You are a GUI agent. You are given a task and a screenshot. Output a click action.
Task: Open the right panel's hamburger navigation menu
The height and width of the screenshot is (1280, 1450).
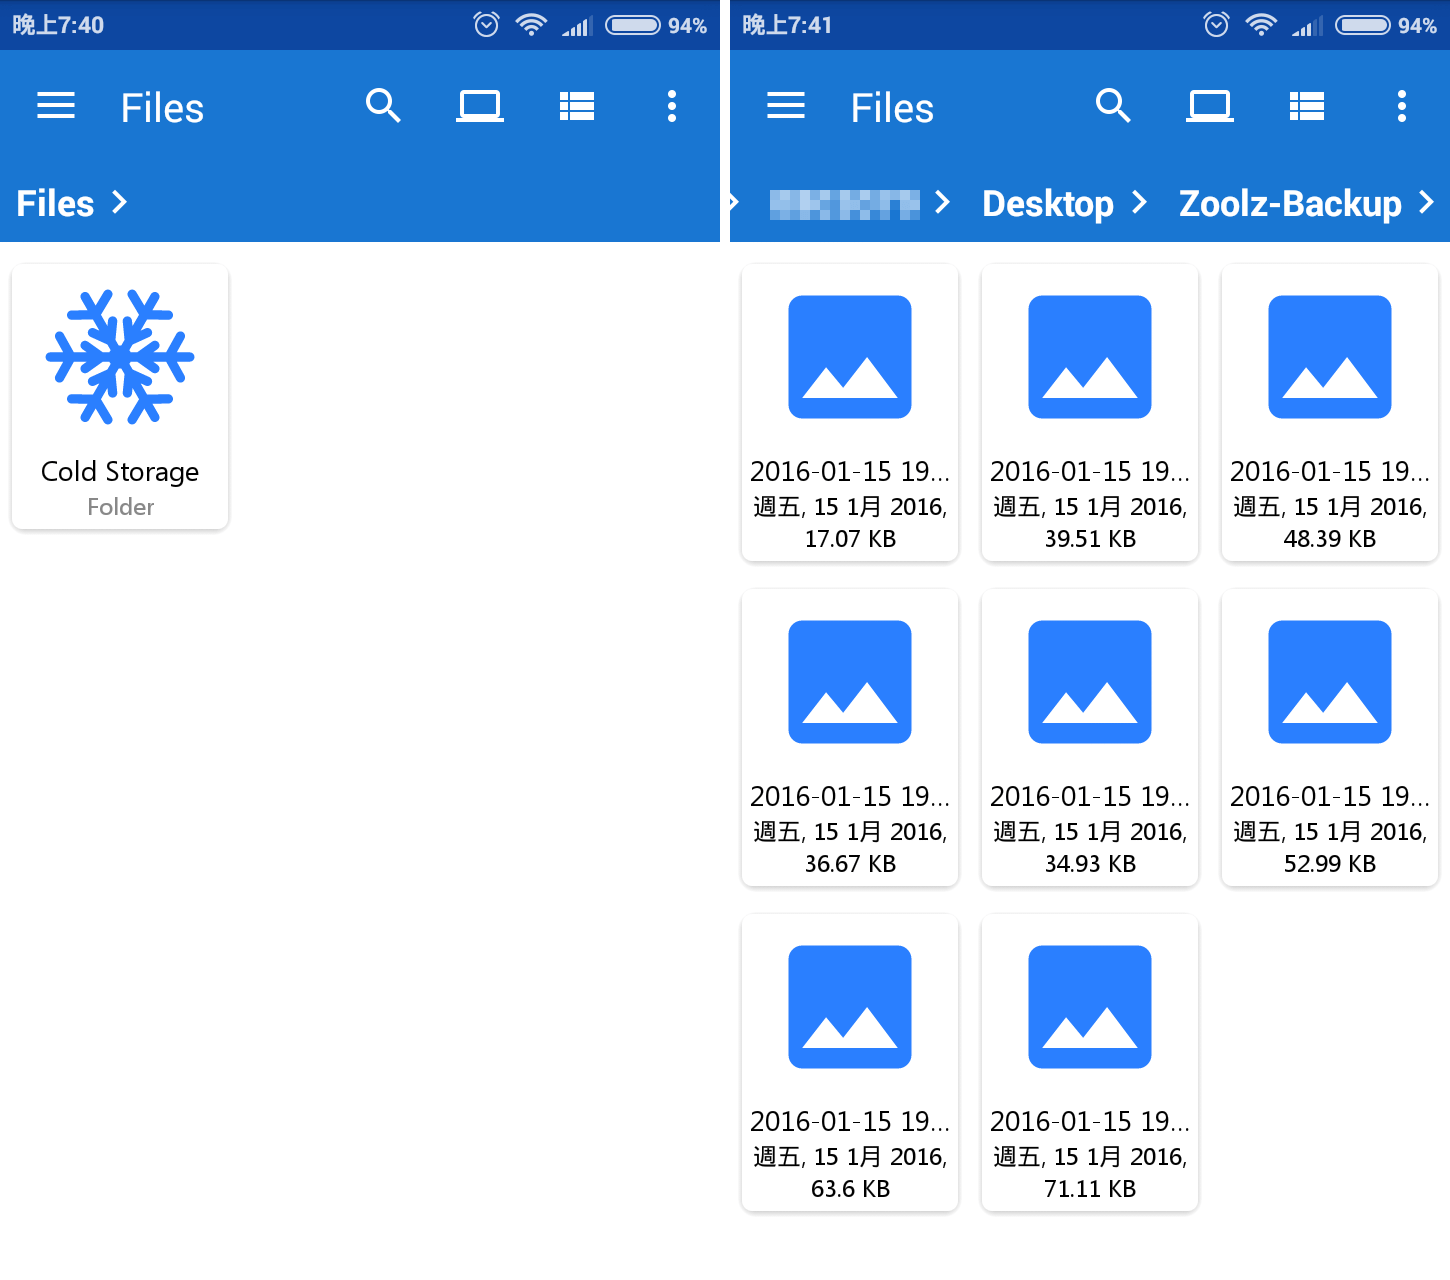[786, 106]
